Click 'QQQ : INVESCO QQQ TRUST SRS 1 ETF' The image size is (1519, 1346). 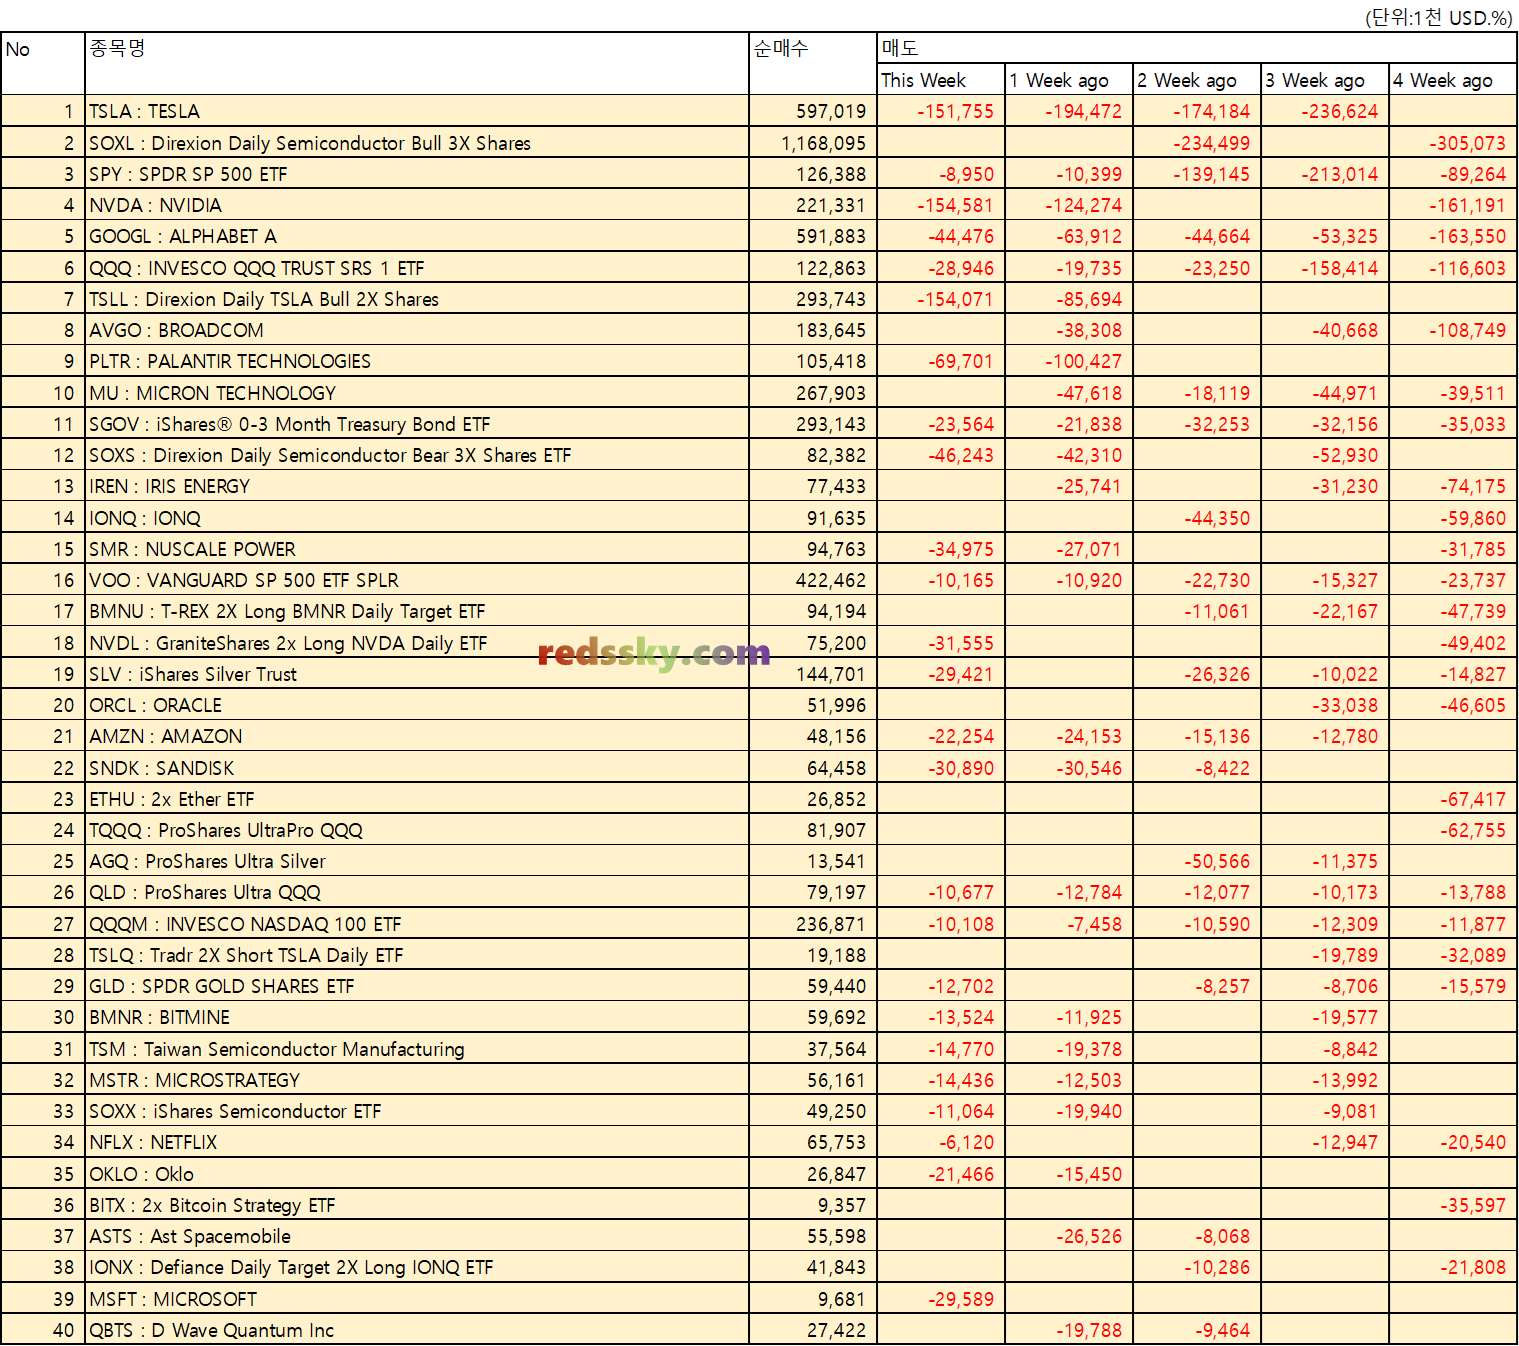point(417,268)
